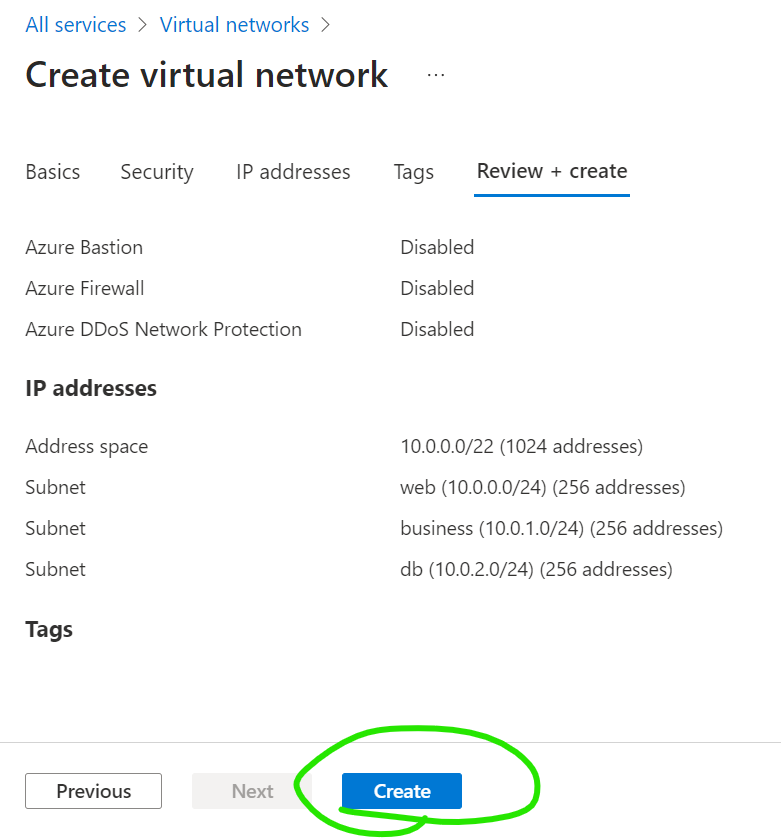Screen dimensions: 781x839
Task: Open the ellipsis more options menu
Action: (436, 75)
